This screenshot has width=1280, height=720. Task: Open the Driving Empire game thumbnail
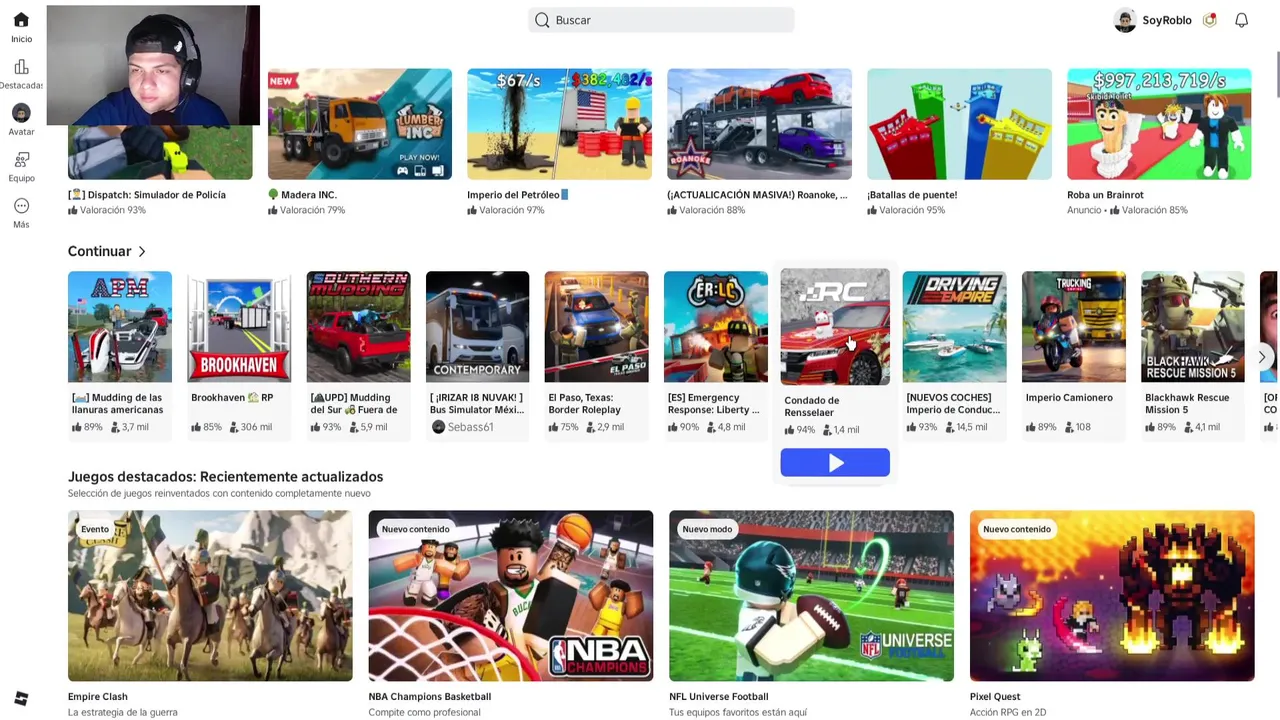coord(954,327)
